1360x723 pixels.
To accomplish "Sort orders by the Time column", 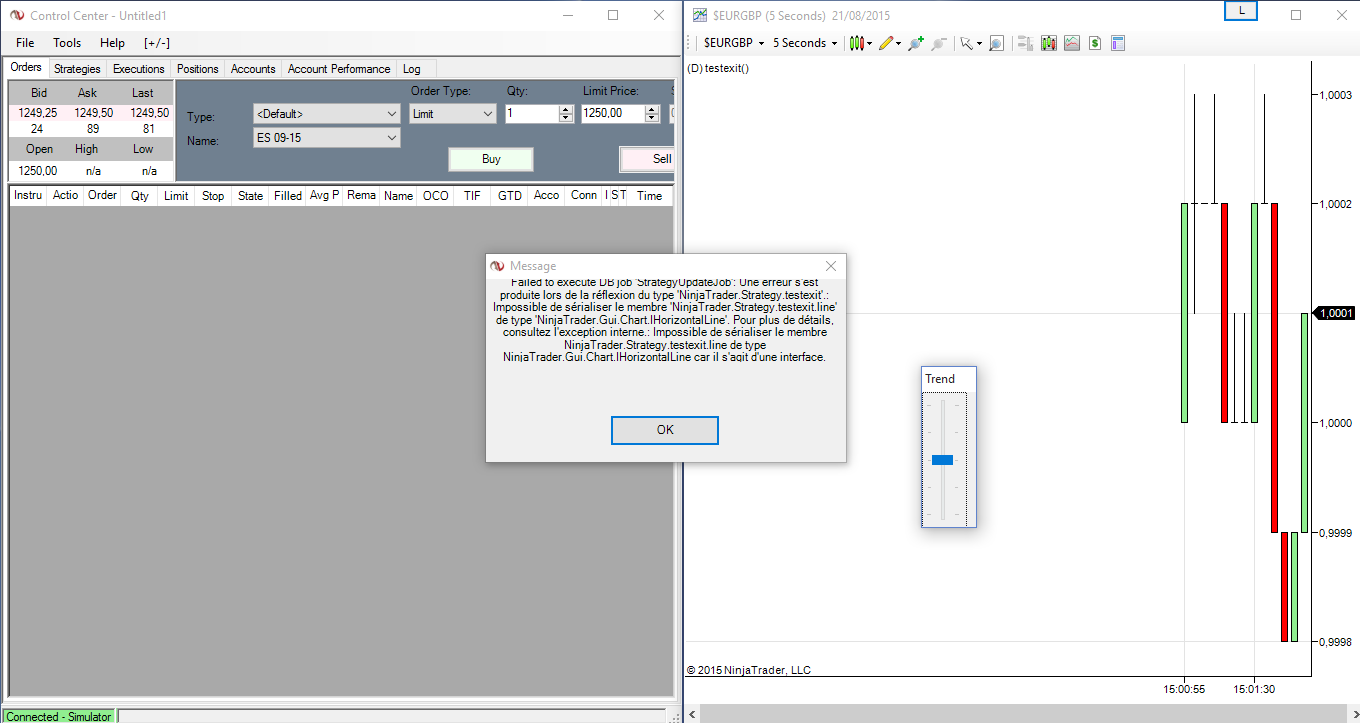I will coord(649,196).
